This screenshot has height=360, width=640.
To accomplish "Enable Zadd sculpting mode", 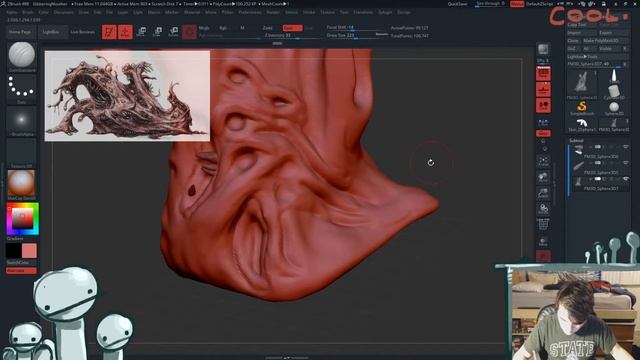I will [268, 28].
